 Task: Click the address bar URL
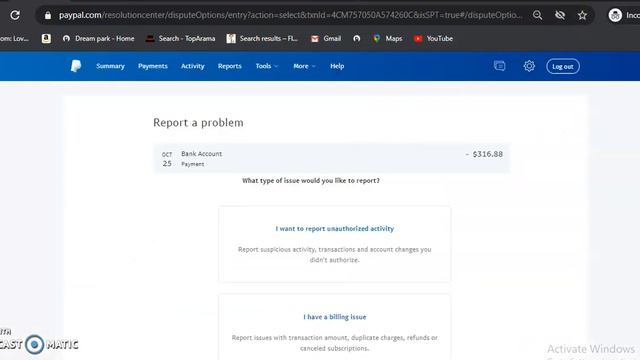coord(290,16)
